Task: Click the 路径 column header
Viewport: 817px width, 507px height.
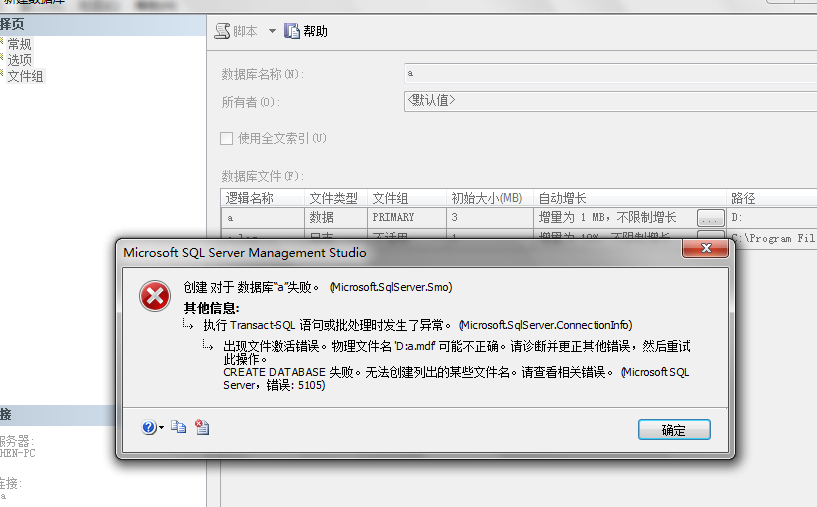Action: click(772, 198)
